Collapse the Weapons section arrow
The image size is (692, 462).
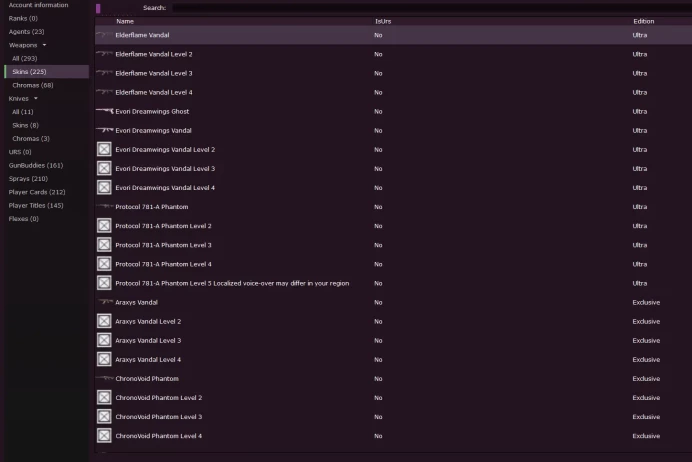[x=44, y=45]
